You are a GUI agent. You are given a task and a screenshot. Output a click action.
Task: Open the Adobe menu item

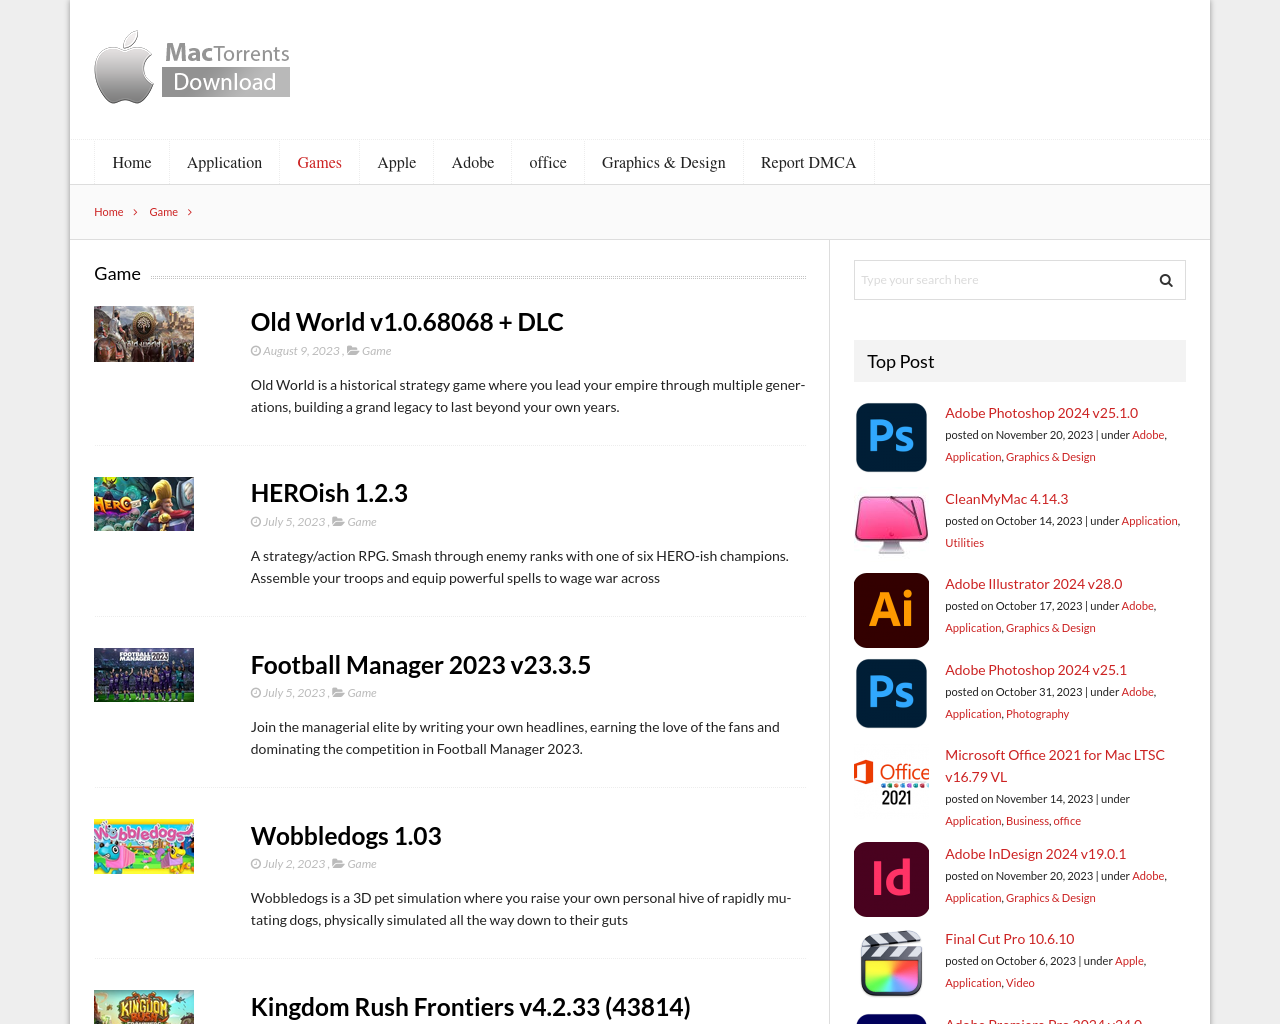coord(473,162)
